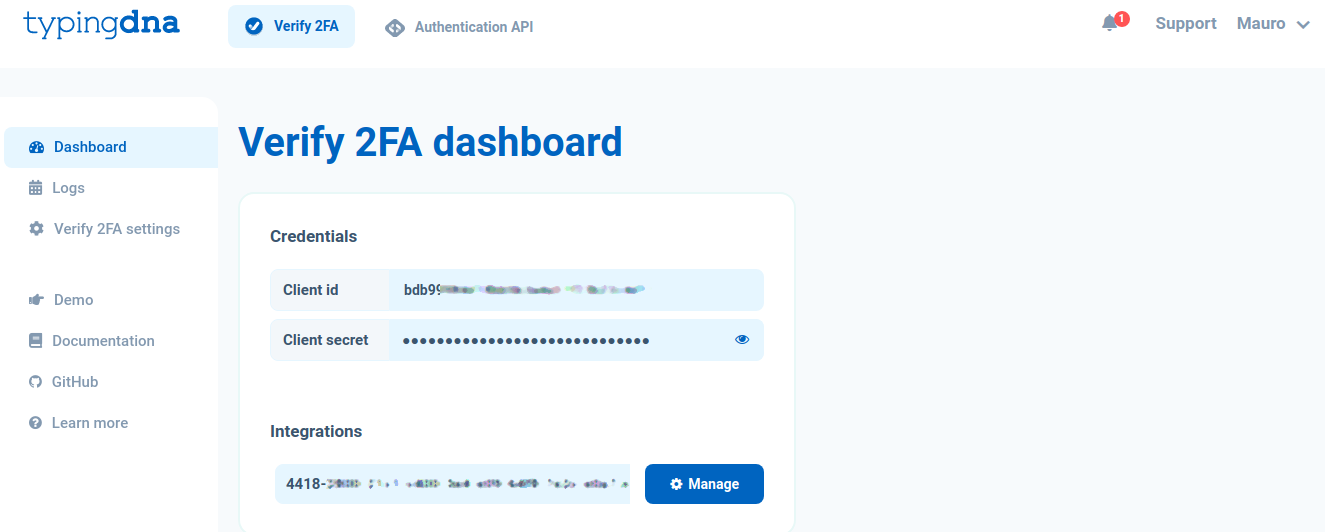This screenshot has width=1325, height=532.
Task: Click the integration ID starting 4418-
Action: 452,484
